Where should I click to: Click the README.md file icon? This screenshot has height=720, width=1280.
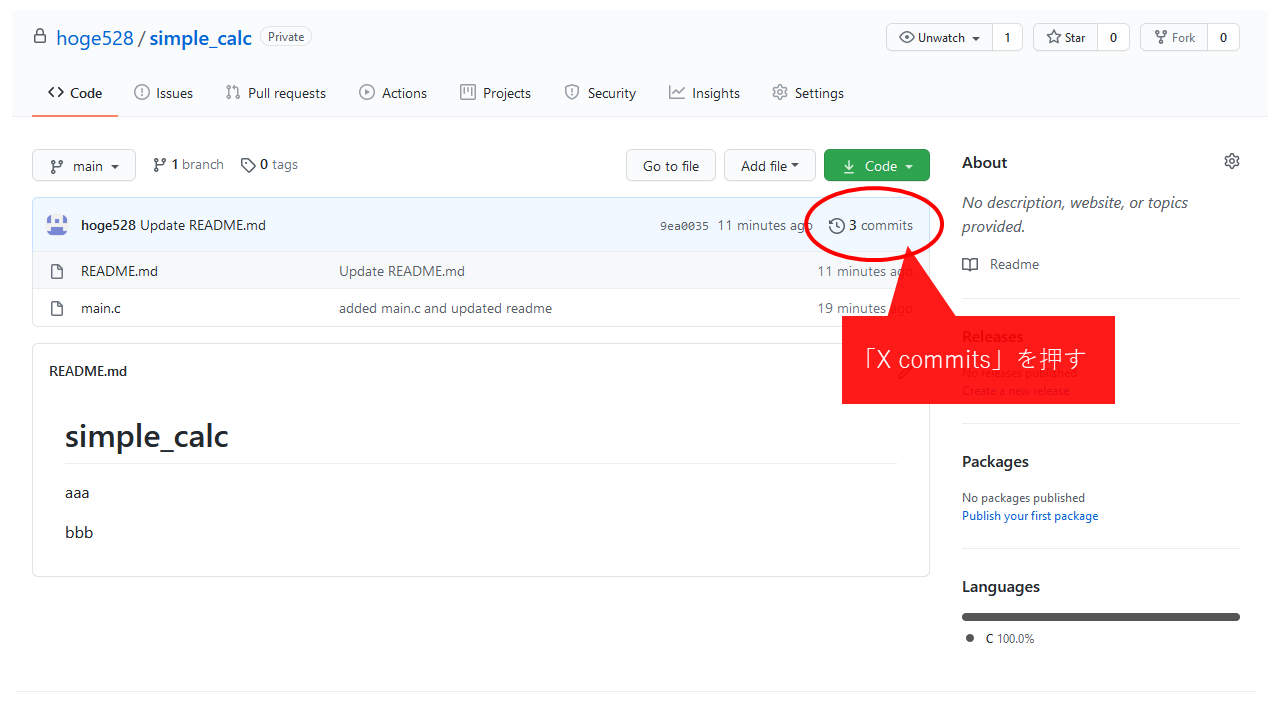point(57,271)
